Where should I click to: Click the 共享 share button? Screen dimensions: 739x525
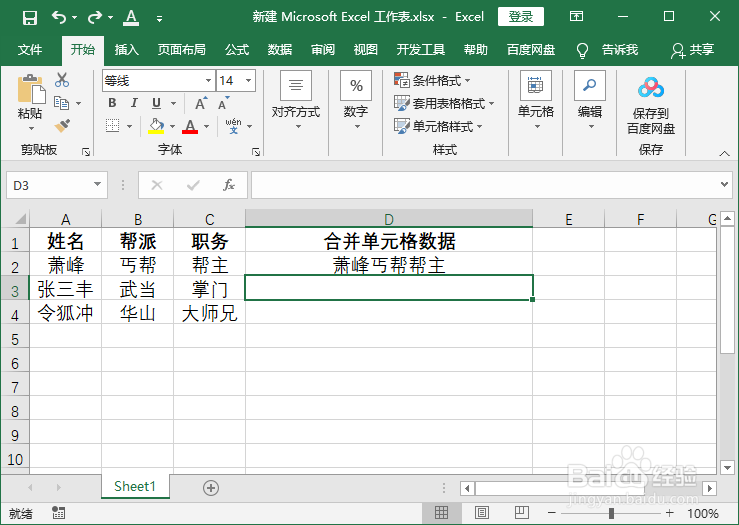tap(692, 49)
